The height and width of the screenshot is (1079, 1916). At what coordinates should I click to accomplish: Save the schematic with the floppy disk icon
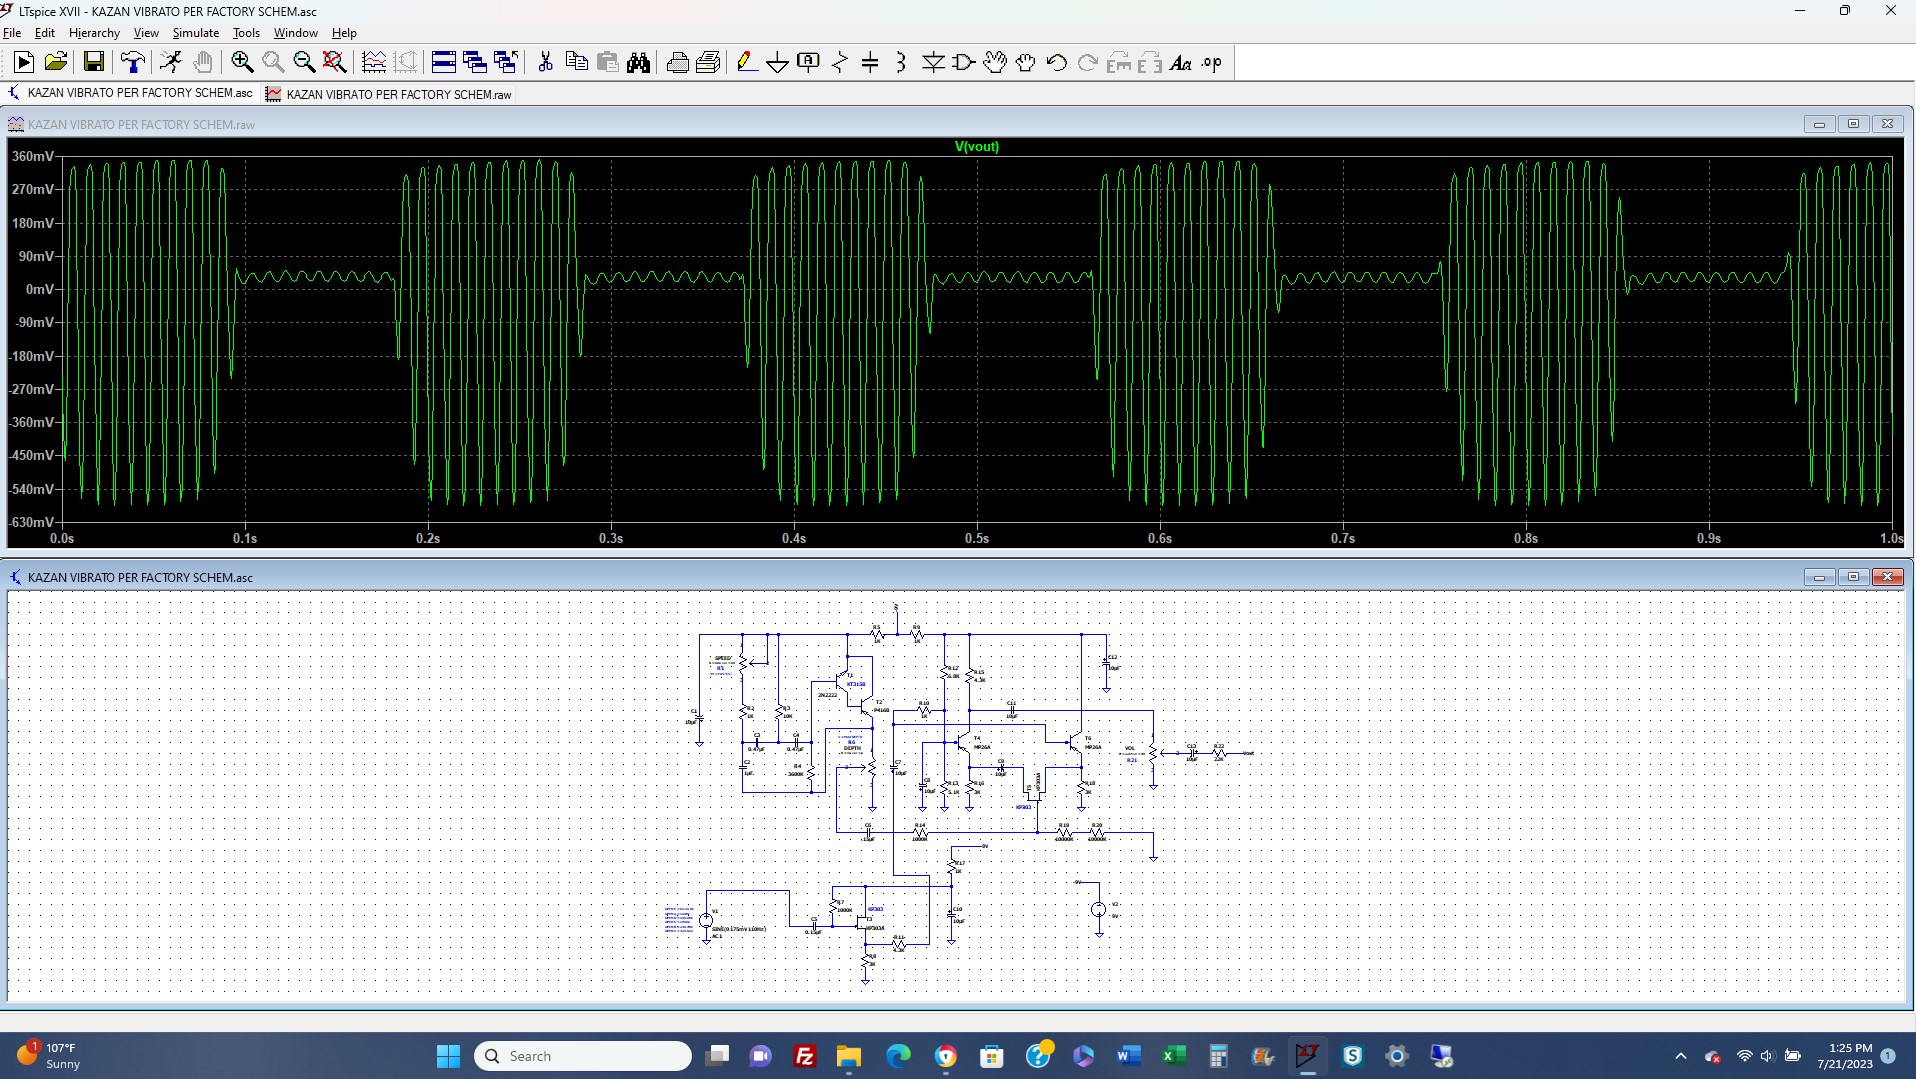94,63
